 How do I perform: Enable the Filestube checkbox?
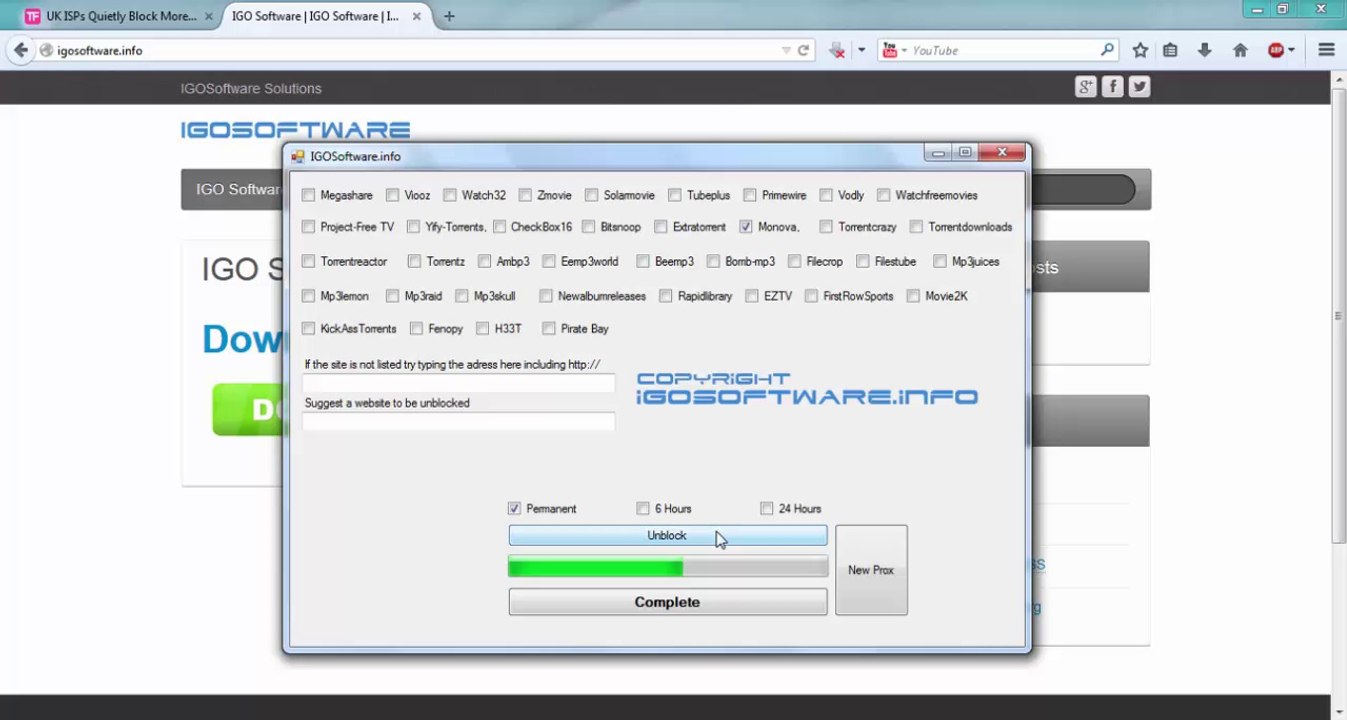(863, 261)
